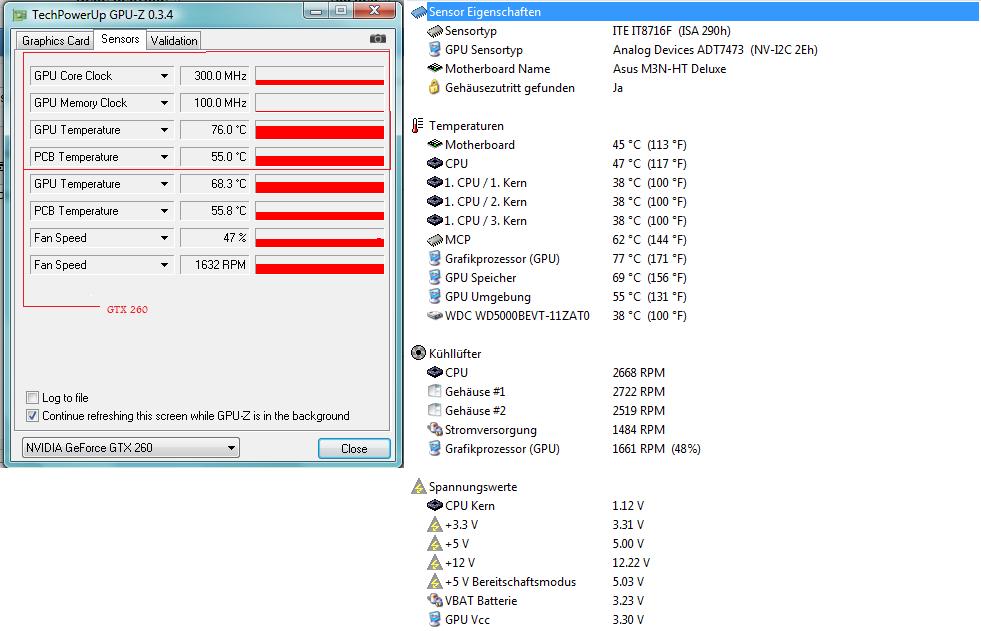Select the icon for 1. CPU / 3. Kern
981x631 pixels.
point(435,220)
